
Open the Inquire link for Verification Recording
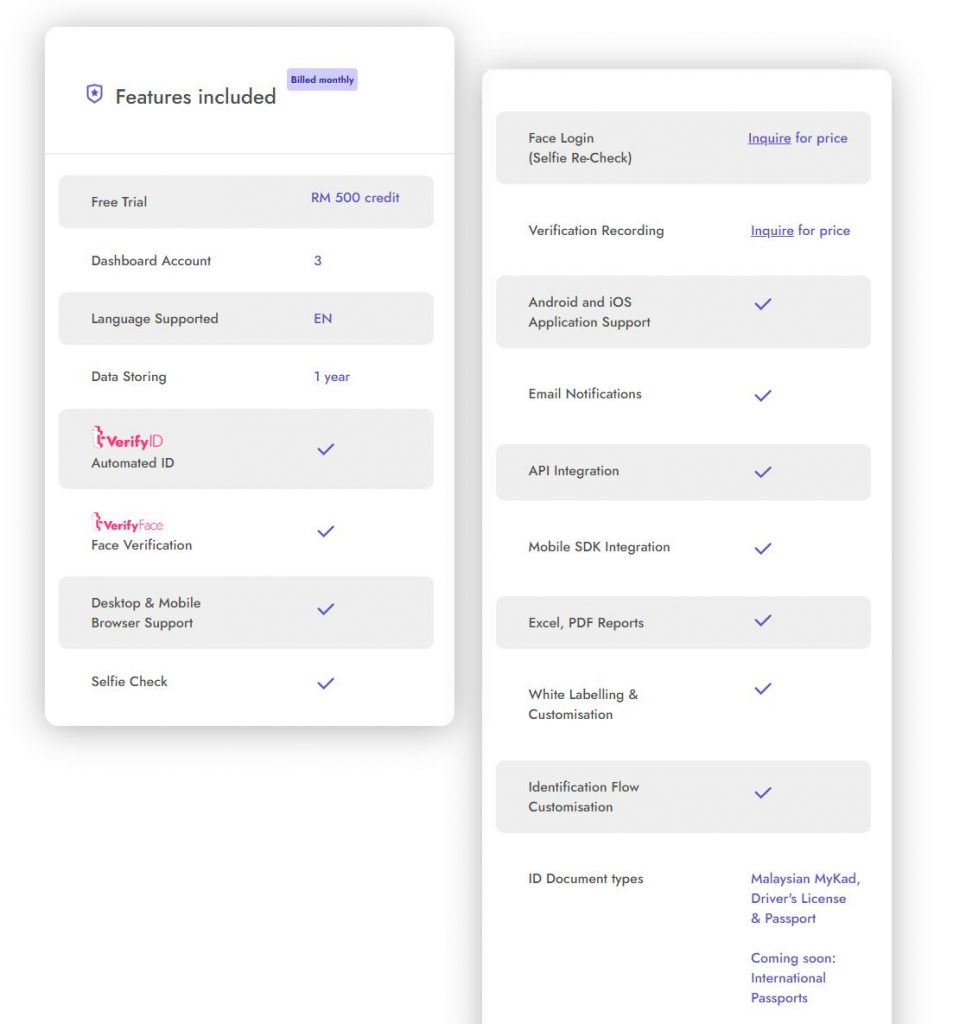tap(772, 231)
